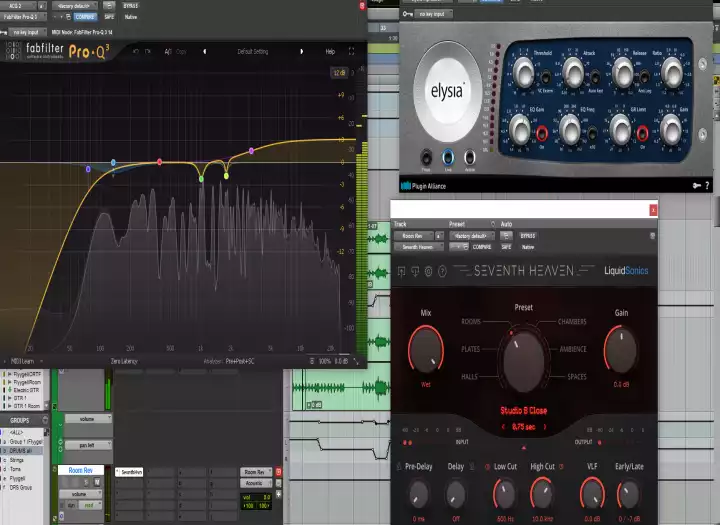Click MIDI Learn in Pro-Q 3
720x525 pixels.
(x=22, y=361)
